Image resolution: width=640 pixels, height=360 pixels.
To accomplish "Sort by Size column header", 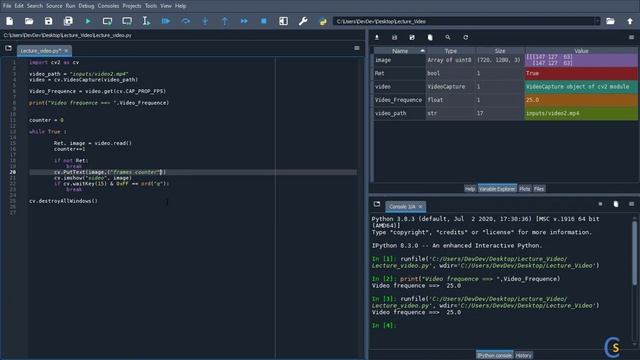I will click(500, 51).
